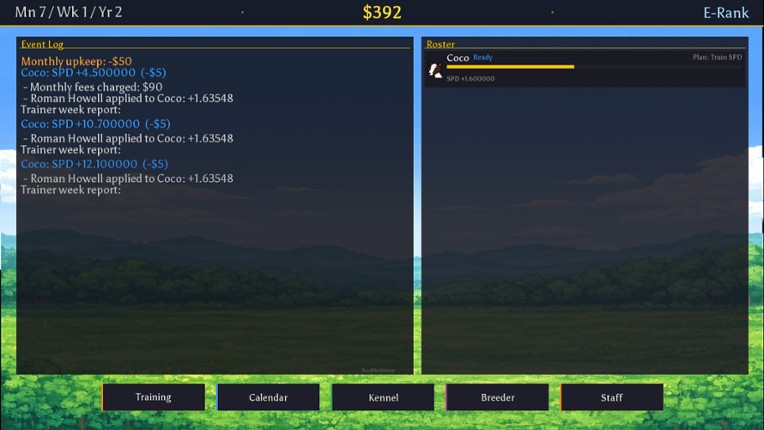The width and height of the screenshot is (764, 430).
Task: Click Coco's dog portrait icon
Action: tap(435, 70)
